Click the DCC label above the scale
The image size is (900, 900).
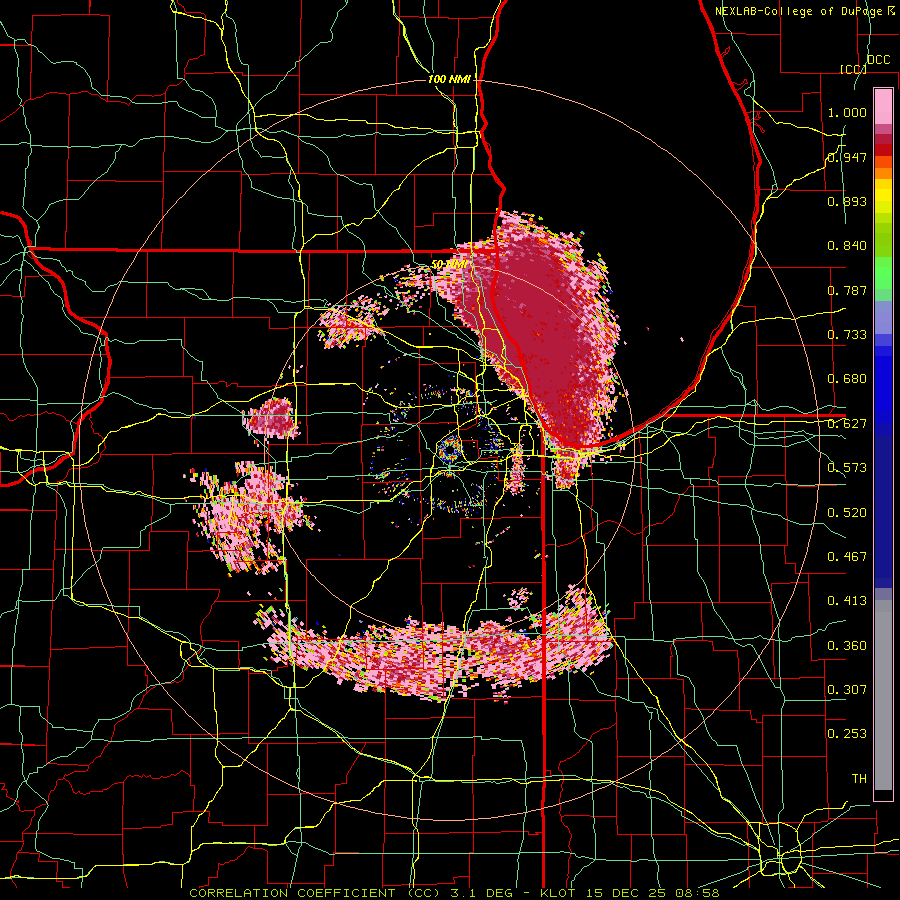click(x=878, y=60)
